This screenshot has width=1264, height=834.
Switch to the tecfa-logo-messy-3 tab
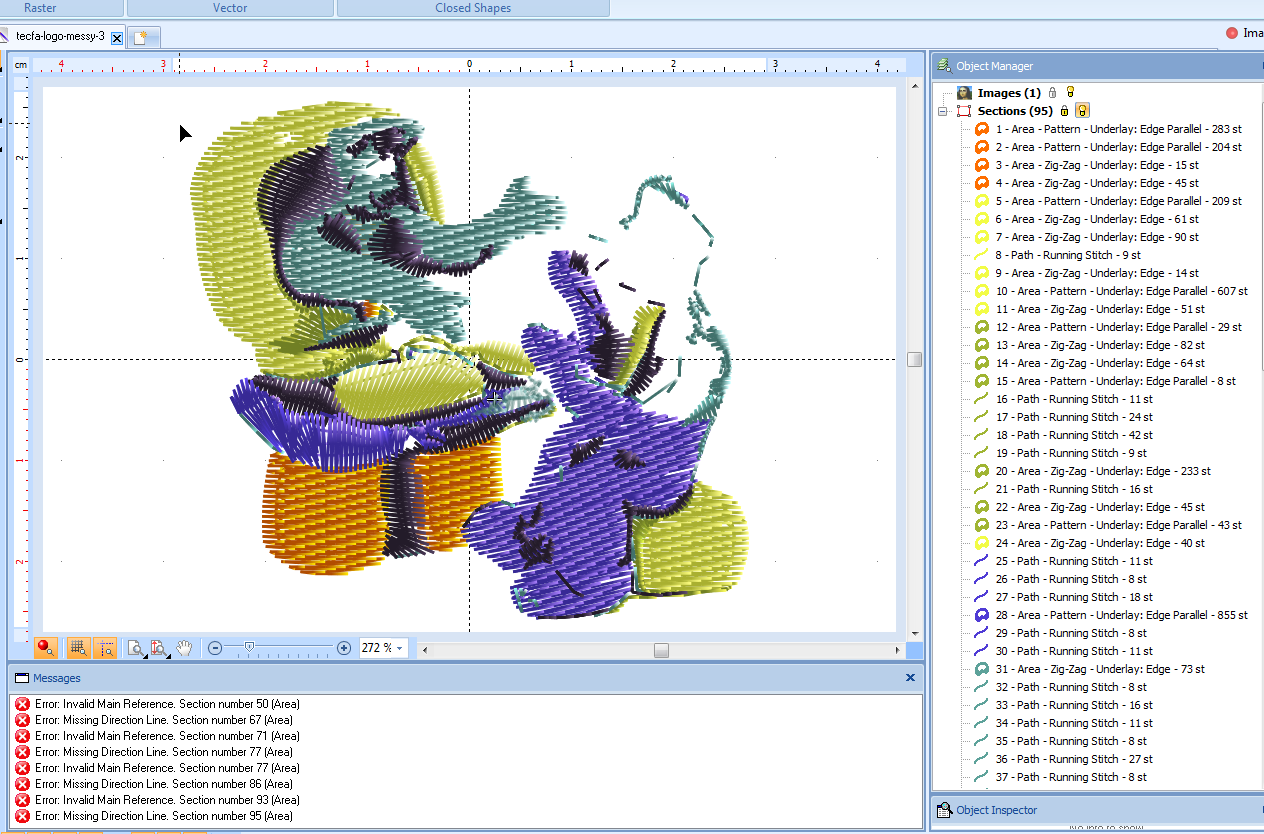(x=60, y=36)
